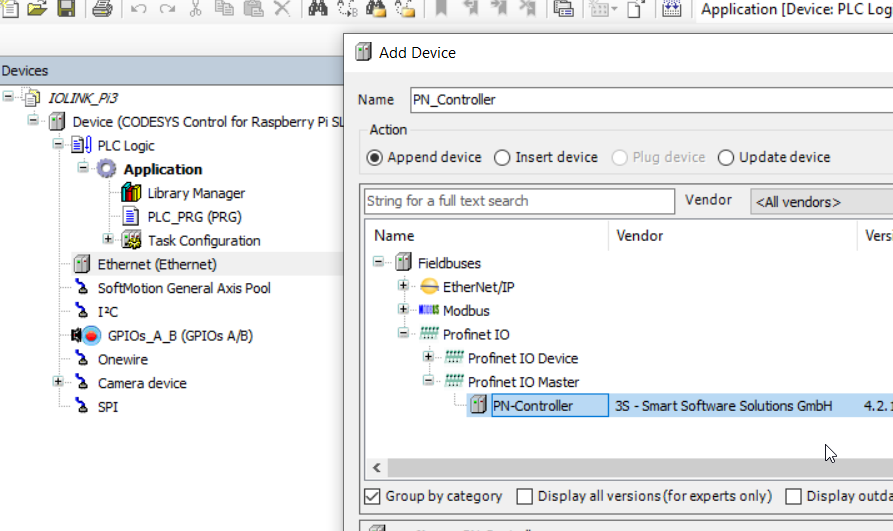Collapse the Application node in tree
This screenshot has width=893, height=531.
pos(83,168)
